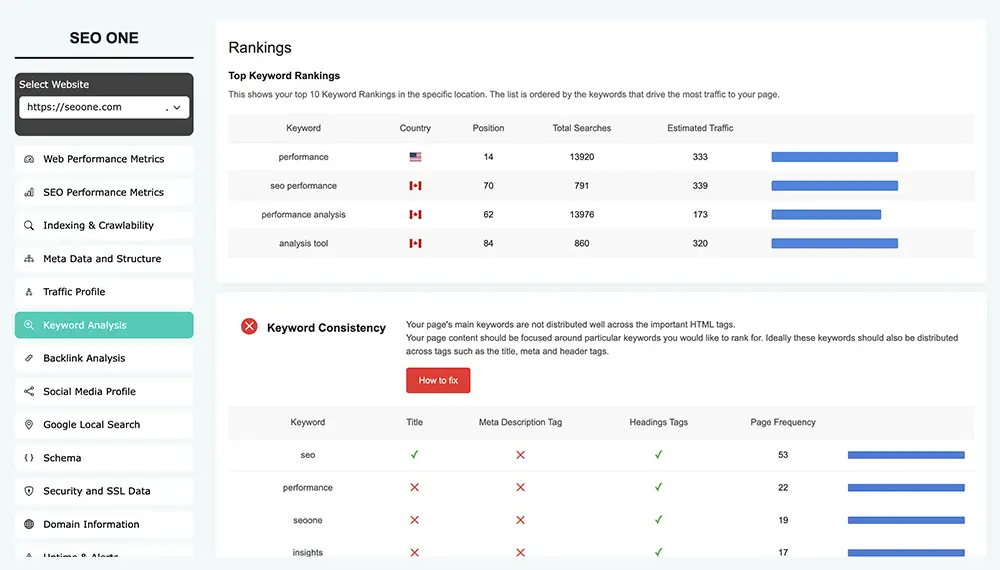Image resolution: width=1000 pixels, height=570 pixels.
Task: Click the Headings Tags checkmark for seoone
Action: coord(658,520)
